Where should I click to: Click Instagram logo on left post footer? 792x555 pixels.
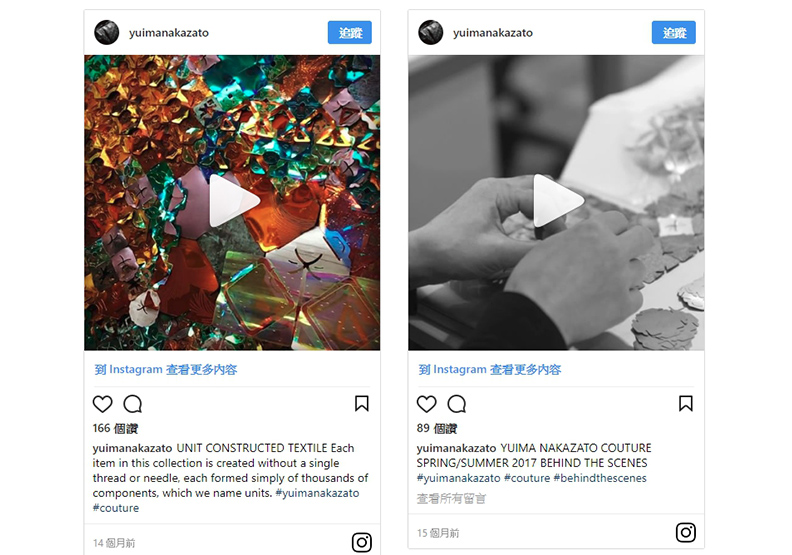(x=362, y=542)
